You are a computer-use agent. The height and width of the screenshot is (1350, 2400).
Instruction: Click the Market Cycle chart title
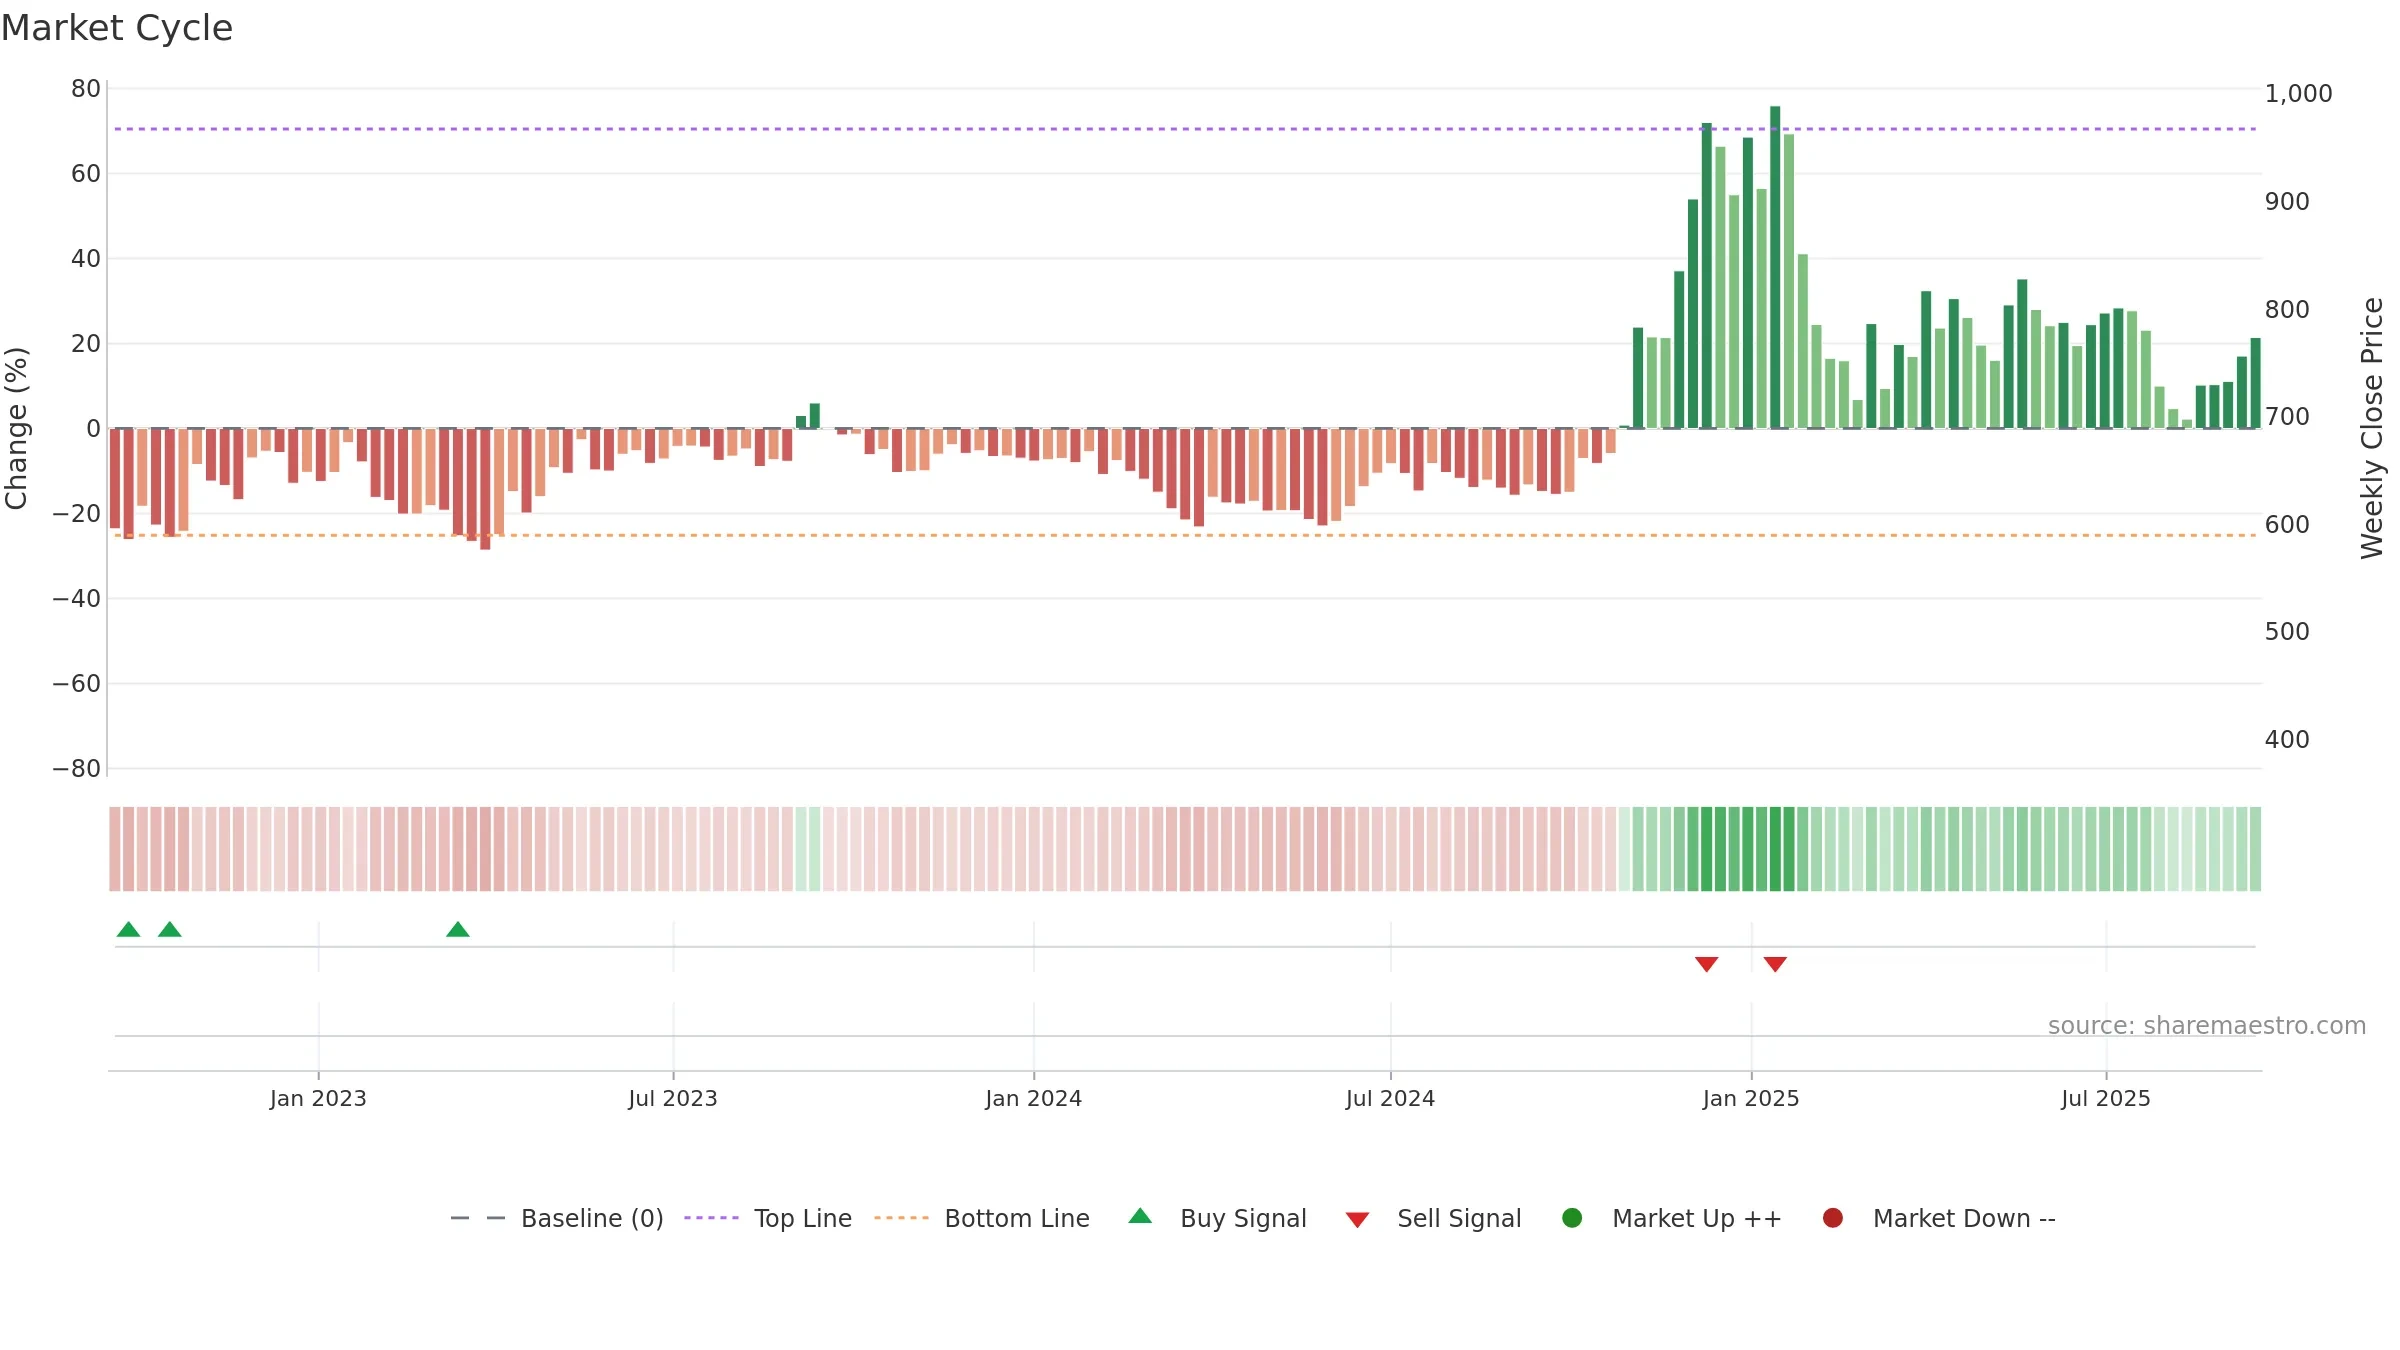pyautogui.click(x=117, y=28)
